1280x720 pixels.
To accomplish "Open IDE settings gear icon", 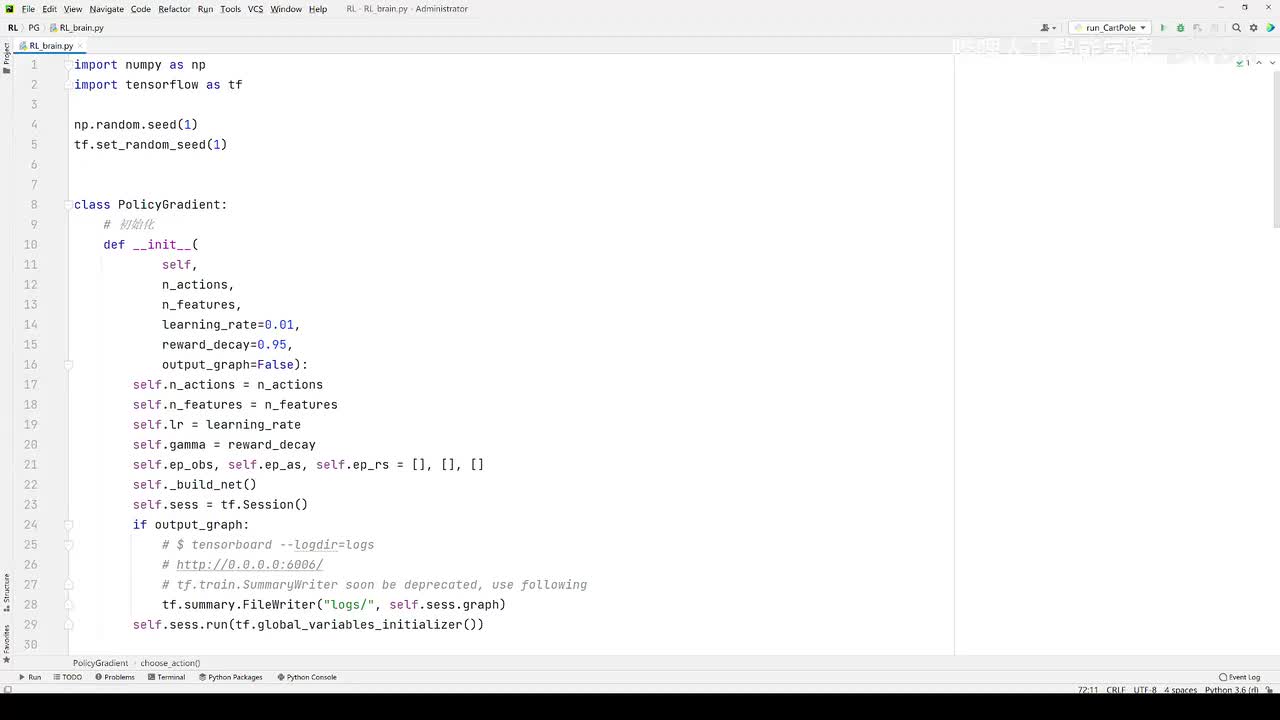I will (x=1252, y=28).
